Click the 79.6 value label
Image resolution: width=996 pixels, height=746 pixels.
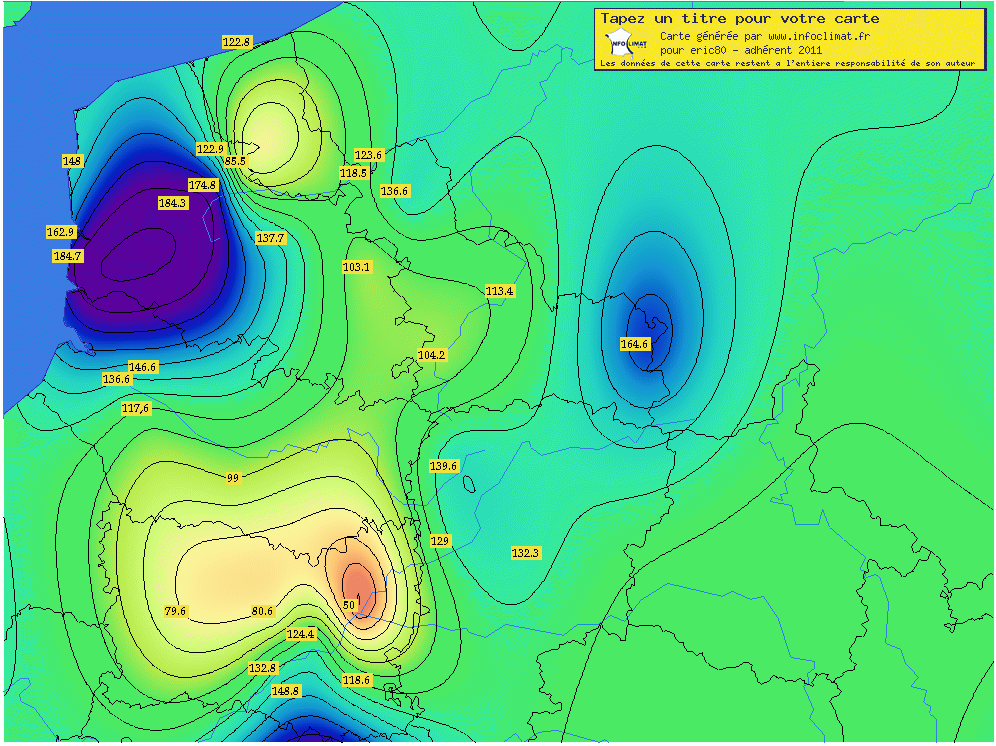point(175,611)
